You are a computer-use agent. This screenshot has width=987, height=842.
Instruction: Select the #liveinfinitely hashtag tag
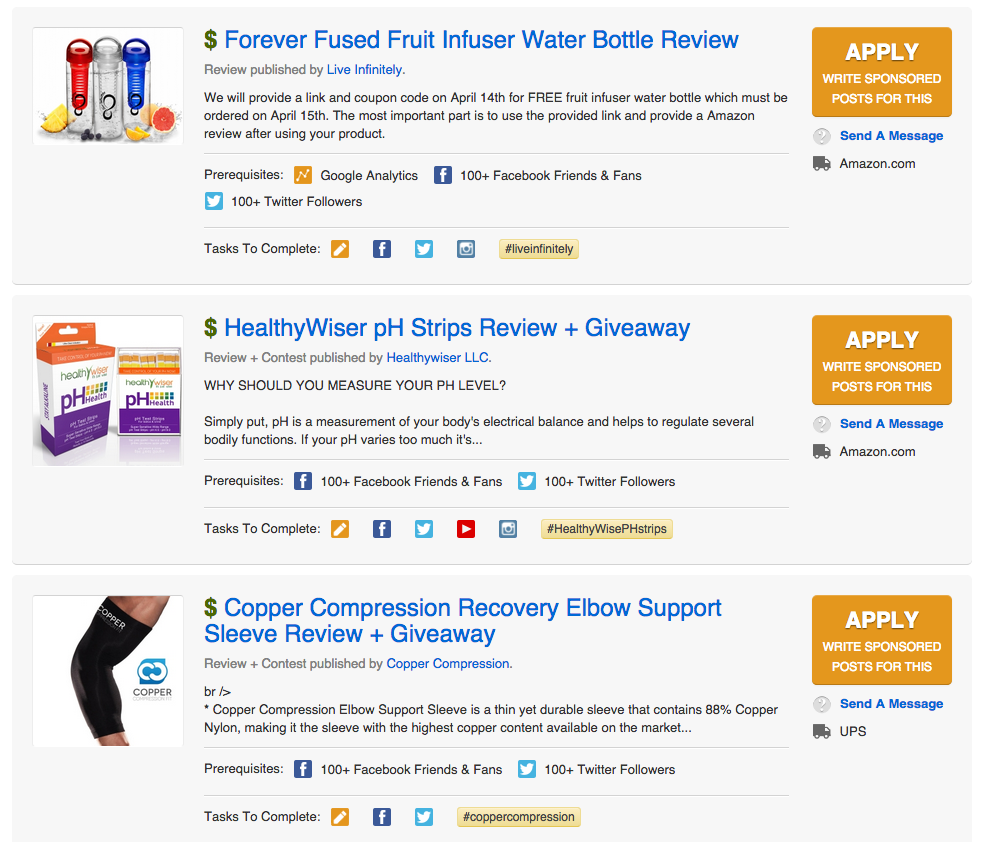click(x=539, y=249)
